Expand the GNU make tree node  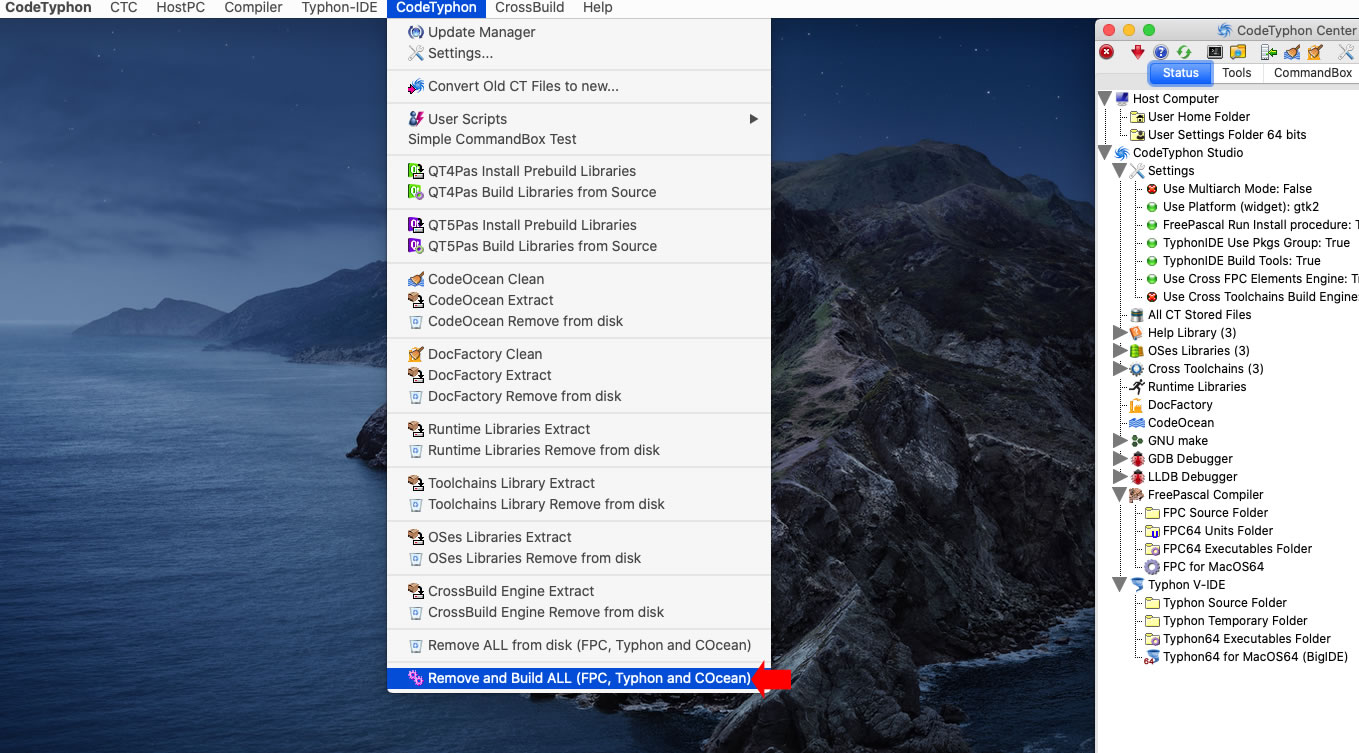point(1120,441)
